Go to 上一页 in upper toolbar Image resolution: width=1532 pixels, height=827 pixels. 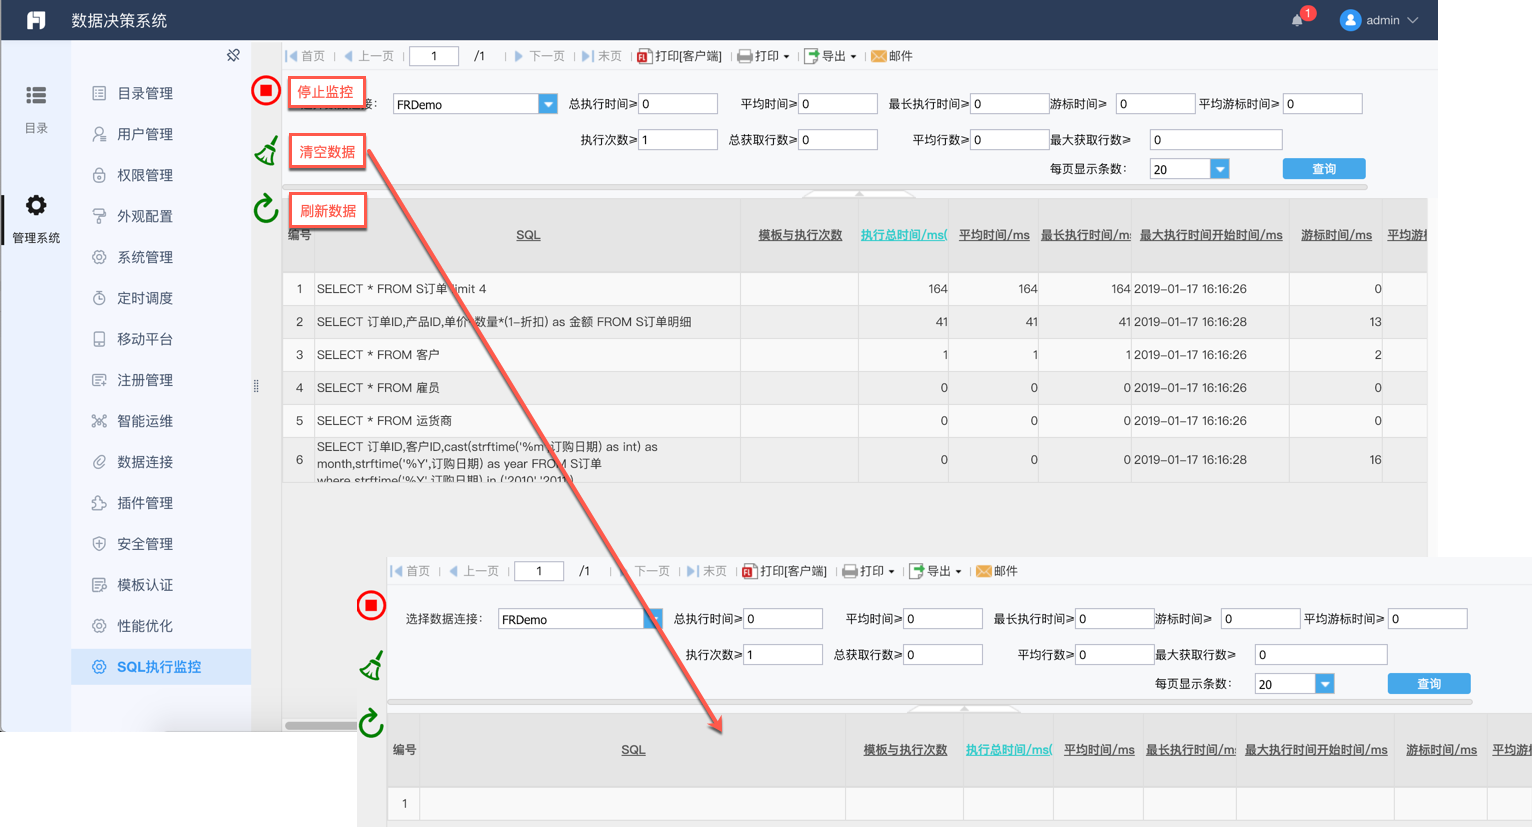click(369, 56)
